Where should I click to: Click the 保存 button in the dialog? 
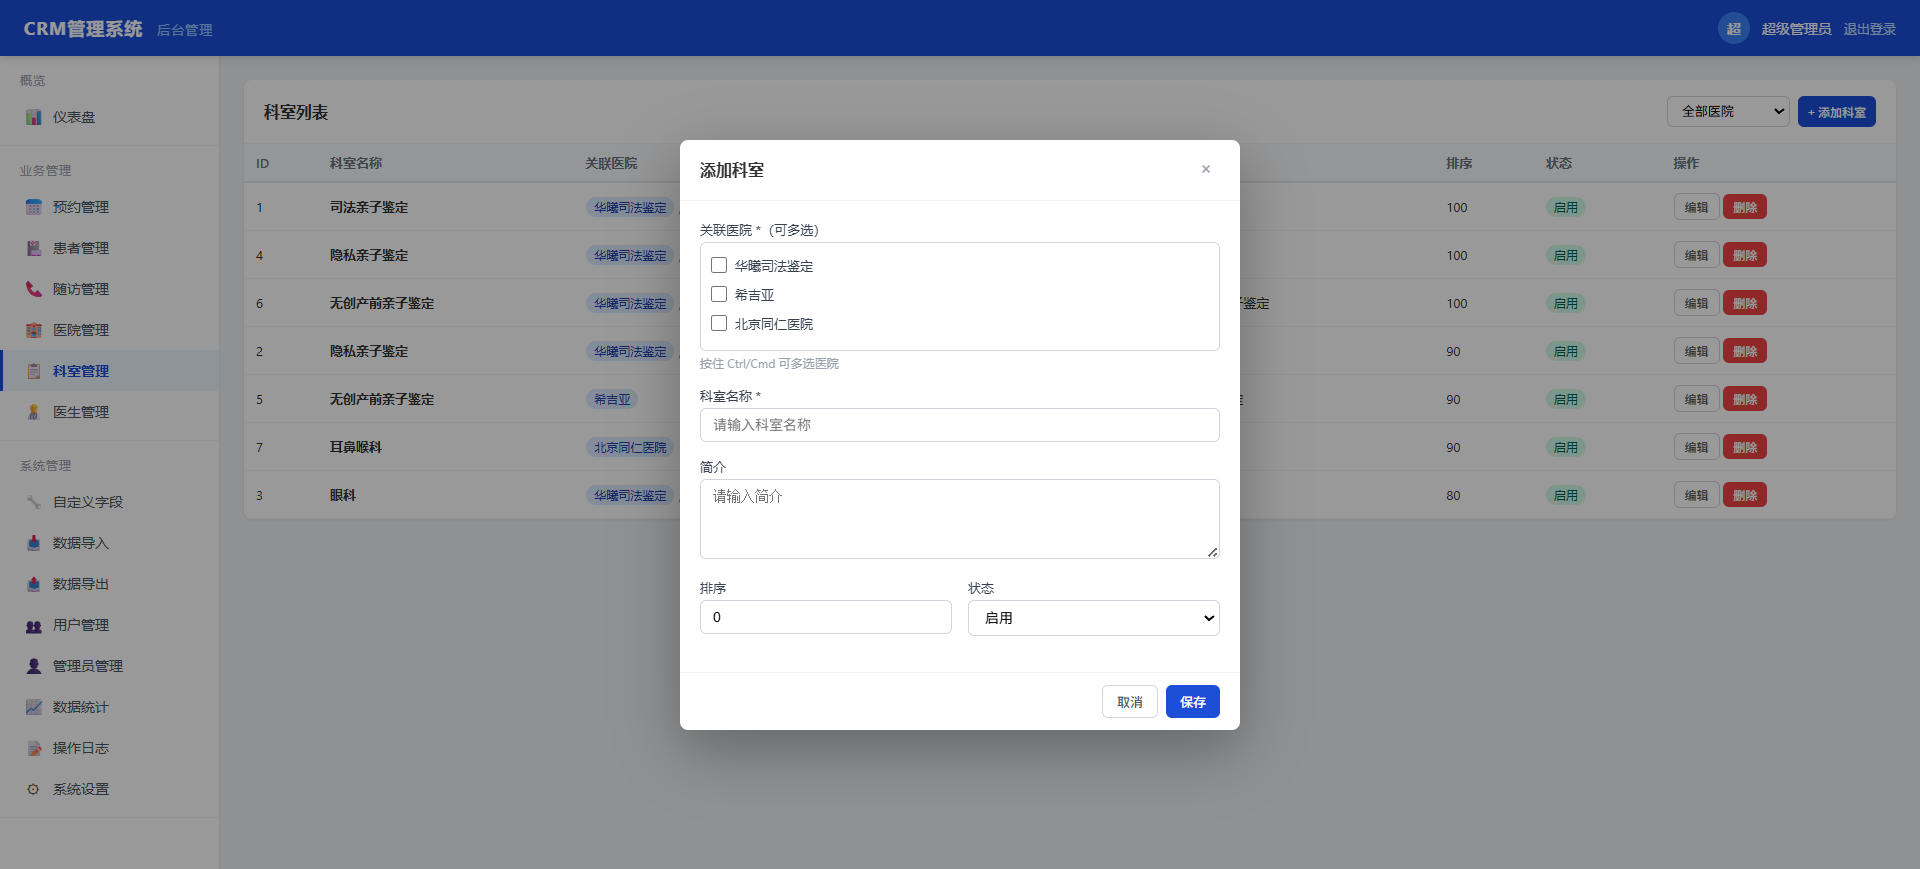tap(1192, 702)
